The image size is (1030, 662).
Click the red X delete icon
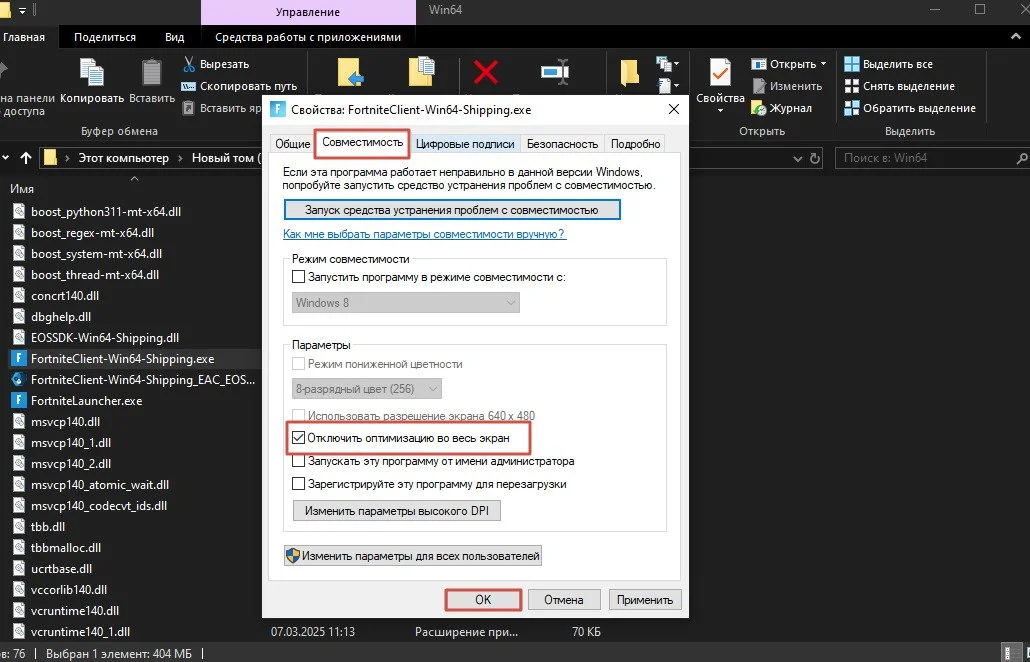pos(485,72)
